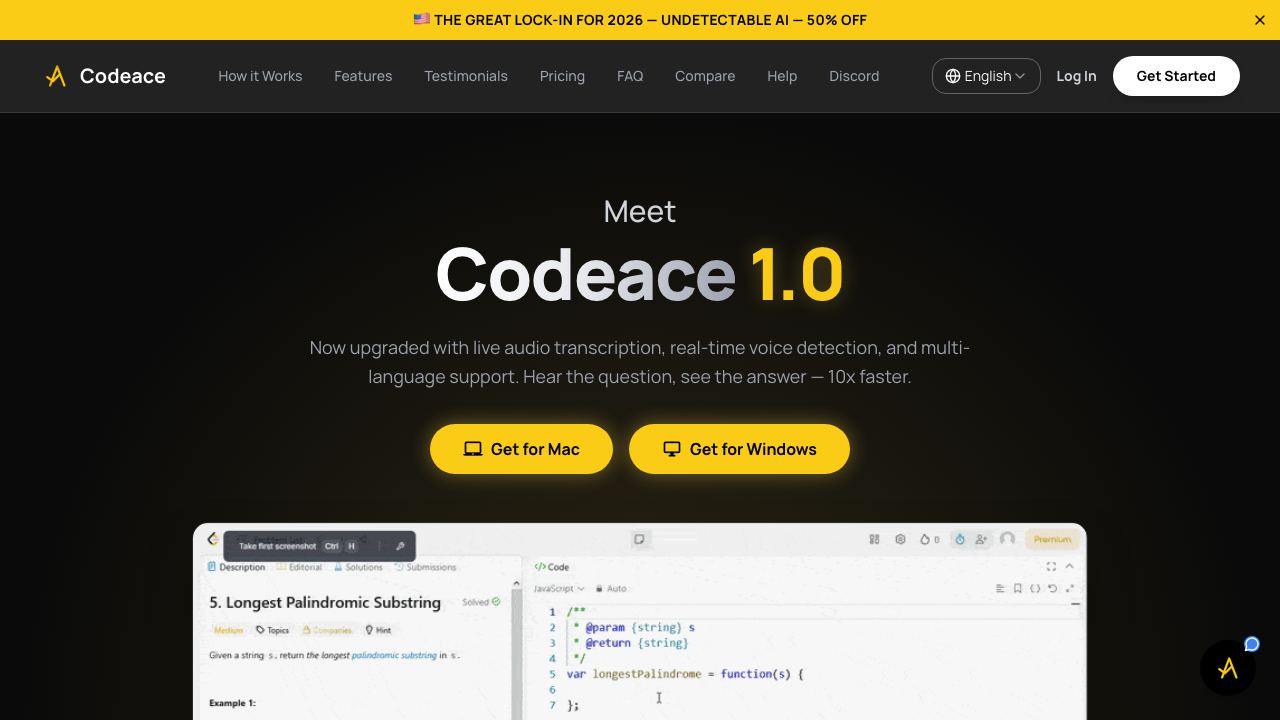Click the Solved status indicator
The height and width of the screenshot is (720, 1280).
pyautogui.click(x=481, y=602)
